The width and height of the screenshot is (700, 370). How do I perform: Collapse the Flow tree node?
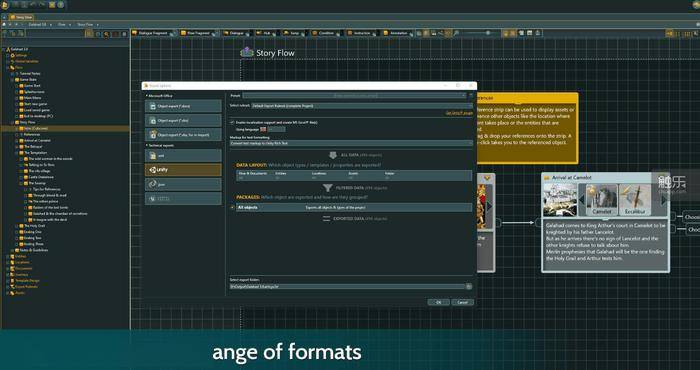8,67
